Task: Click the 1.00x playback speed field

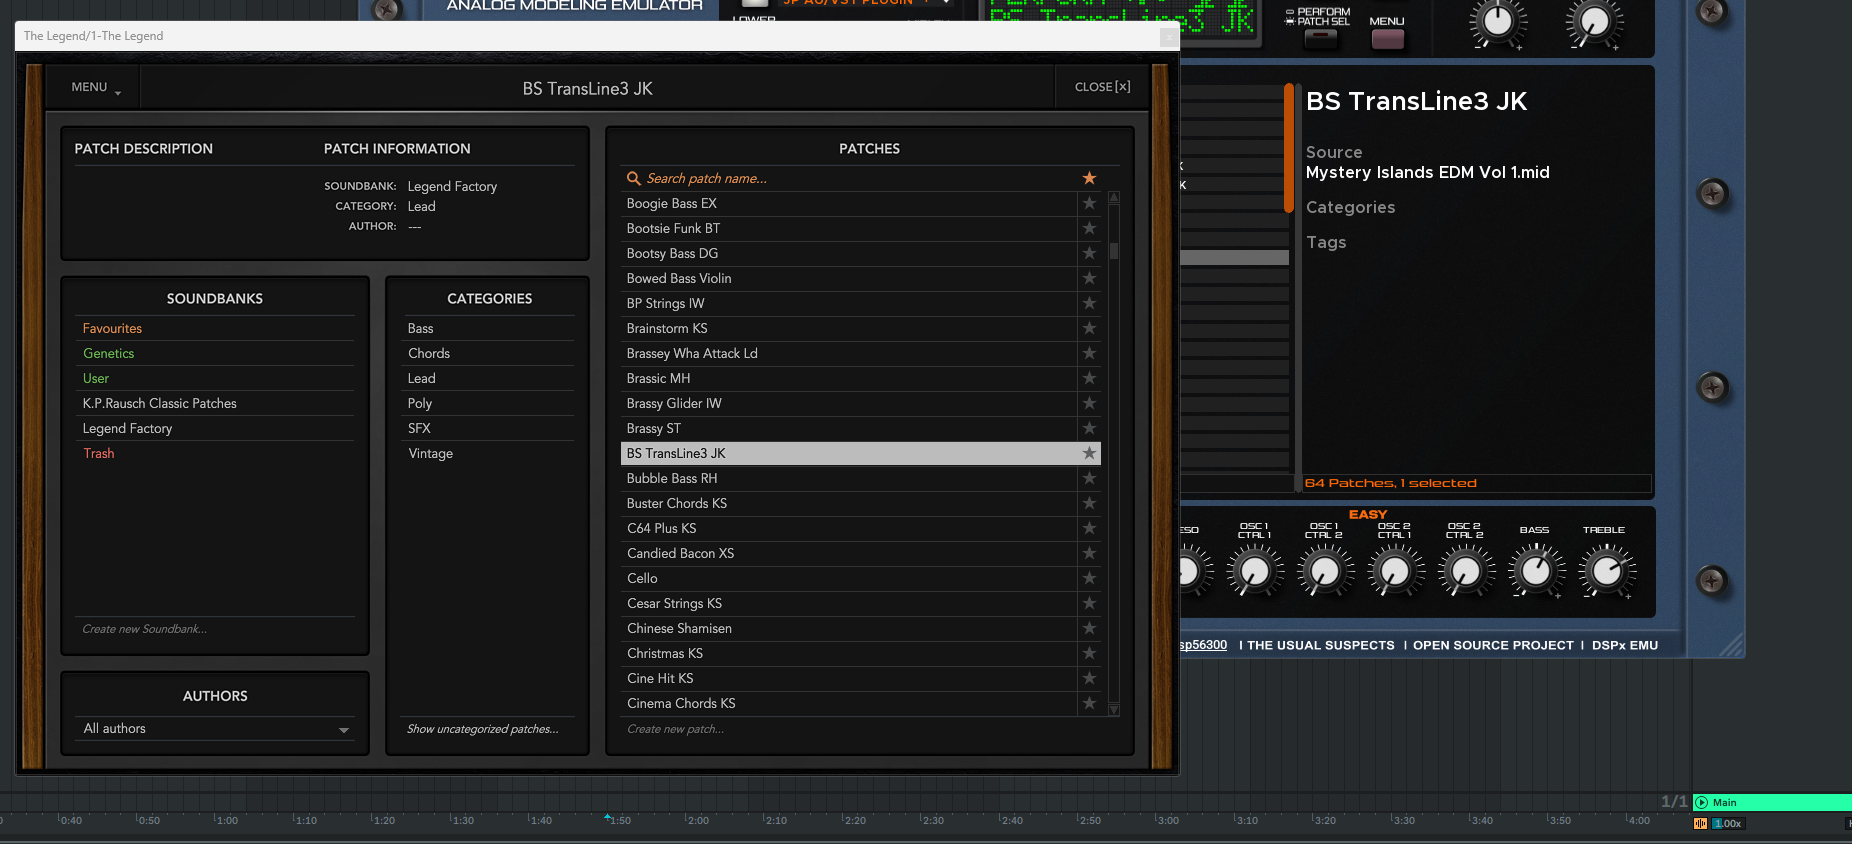Action: (1727, 824)
